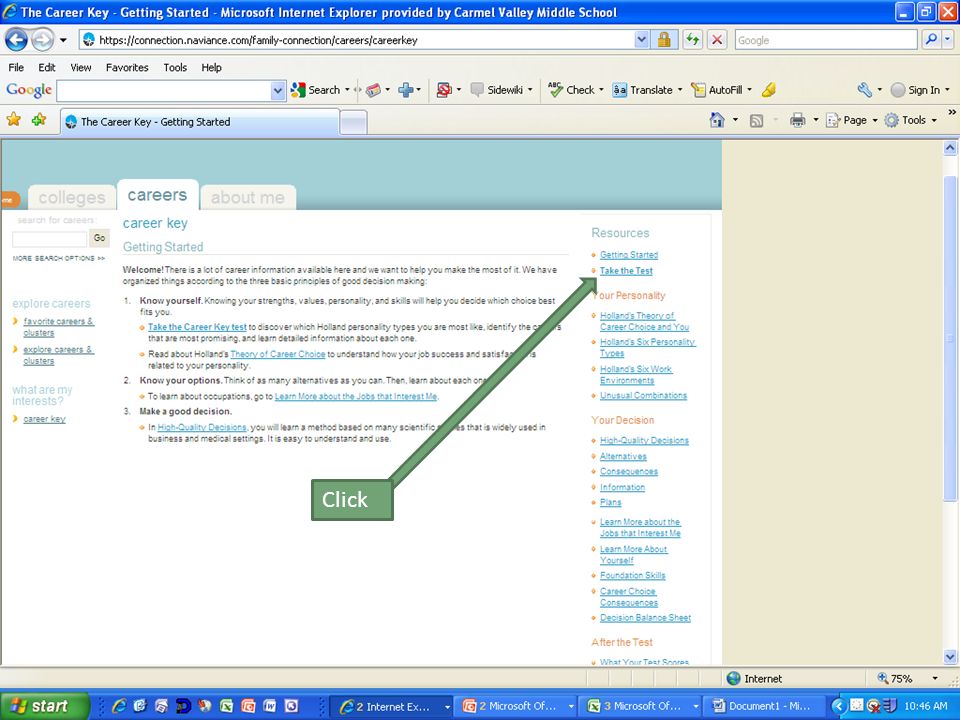Viewport: 960px width, 720px height.
Task: Open the Help menu
Action: pos(211,67)
